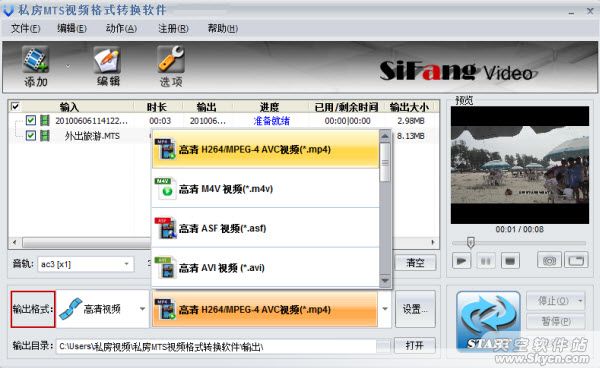Viewport: 600px width, 368px height.
Task: Open the 编辑 edit tool icon
Action: point(107,60)
